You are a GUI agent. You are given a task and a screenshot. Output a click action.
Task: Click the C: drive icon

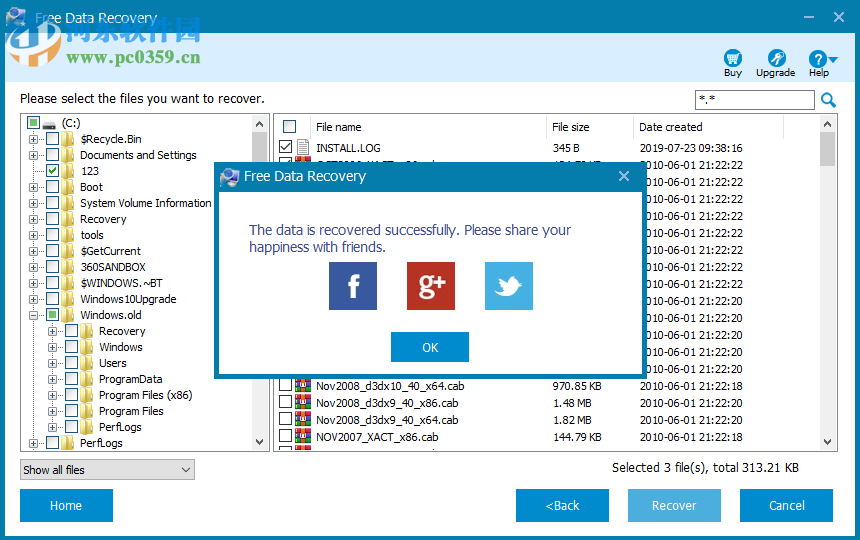coord(49,124)
